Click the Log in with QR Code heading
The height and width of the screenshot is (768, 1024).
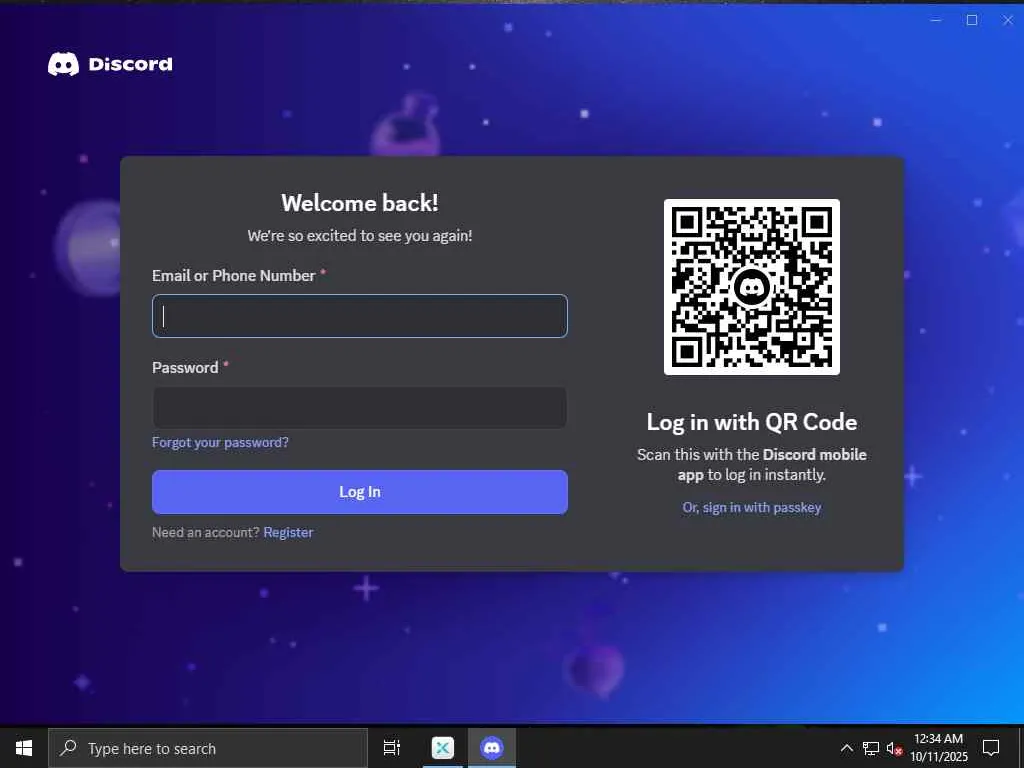click(752, 422)
